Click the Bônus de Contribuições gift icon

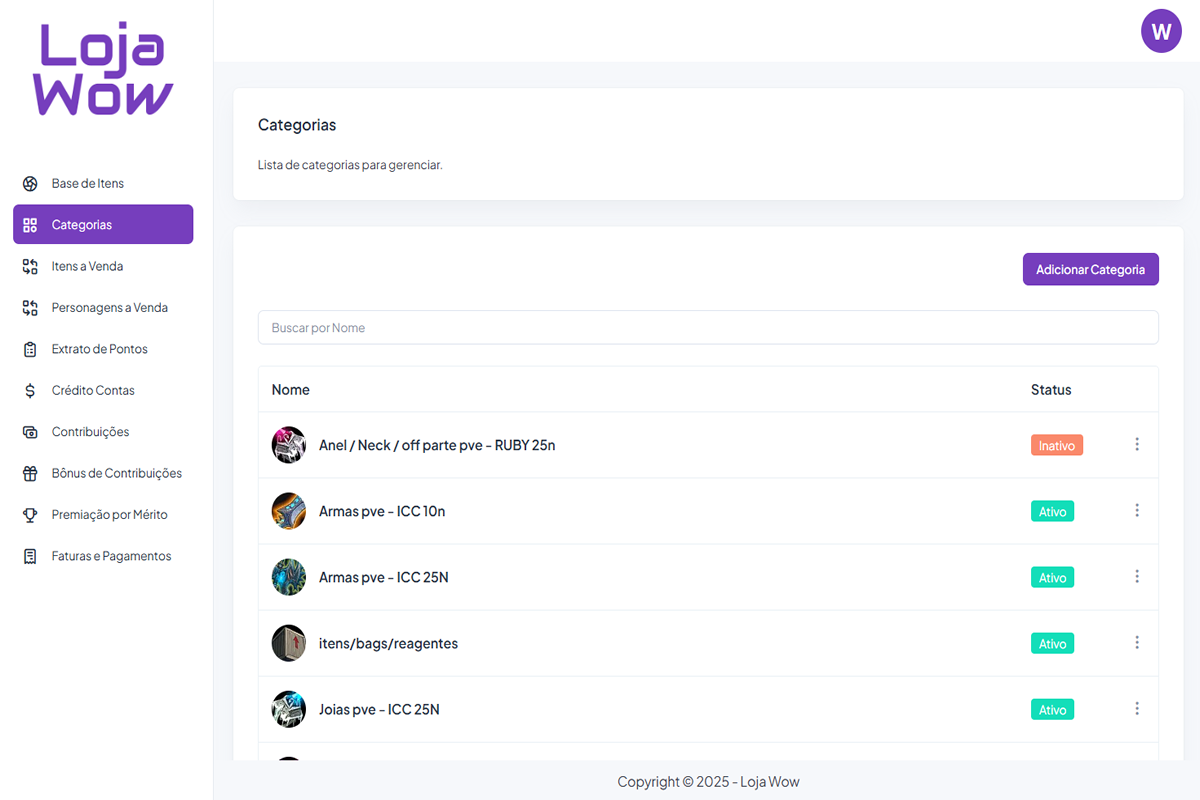click(x=30, y=474)
